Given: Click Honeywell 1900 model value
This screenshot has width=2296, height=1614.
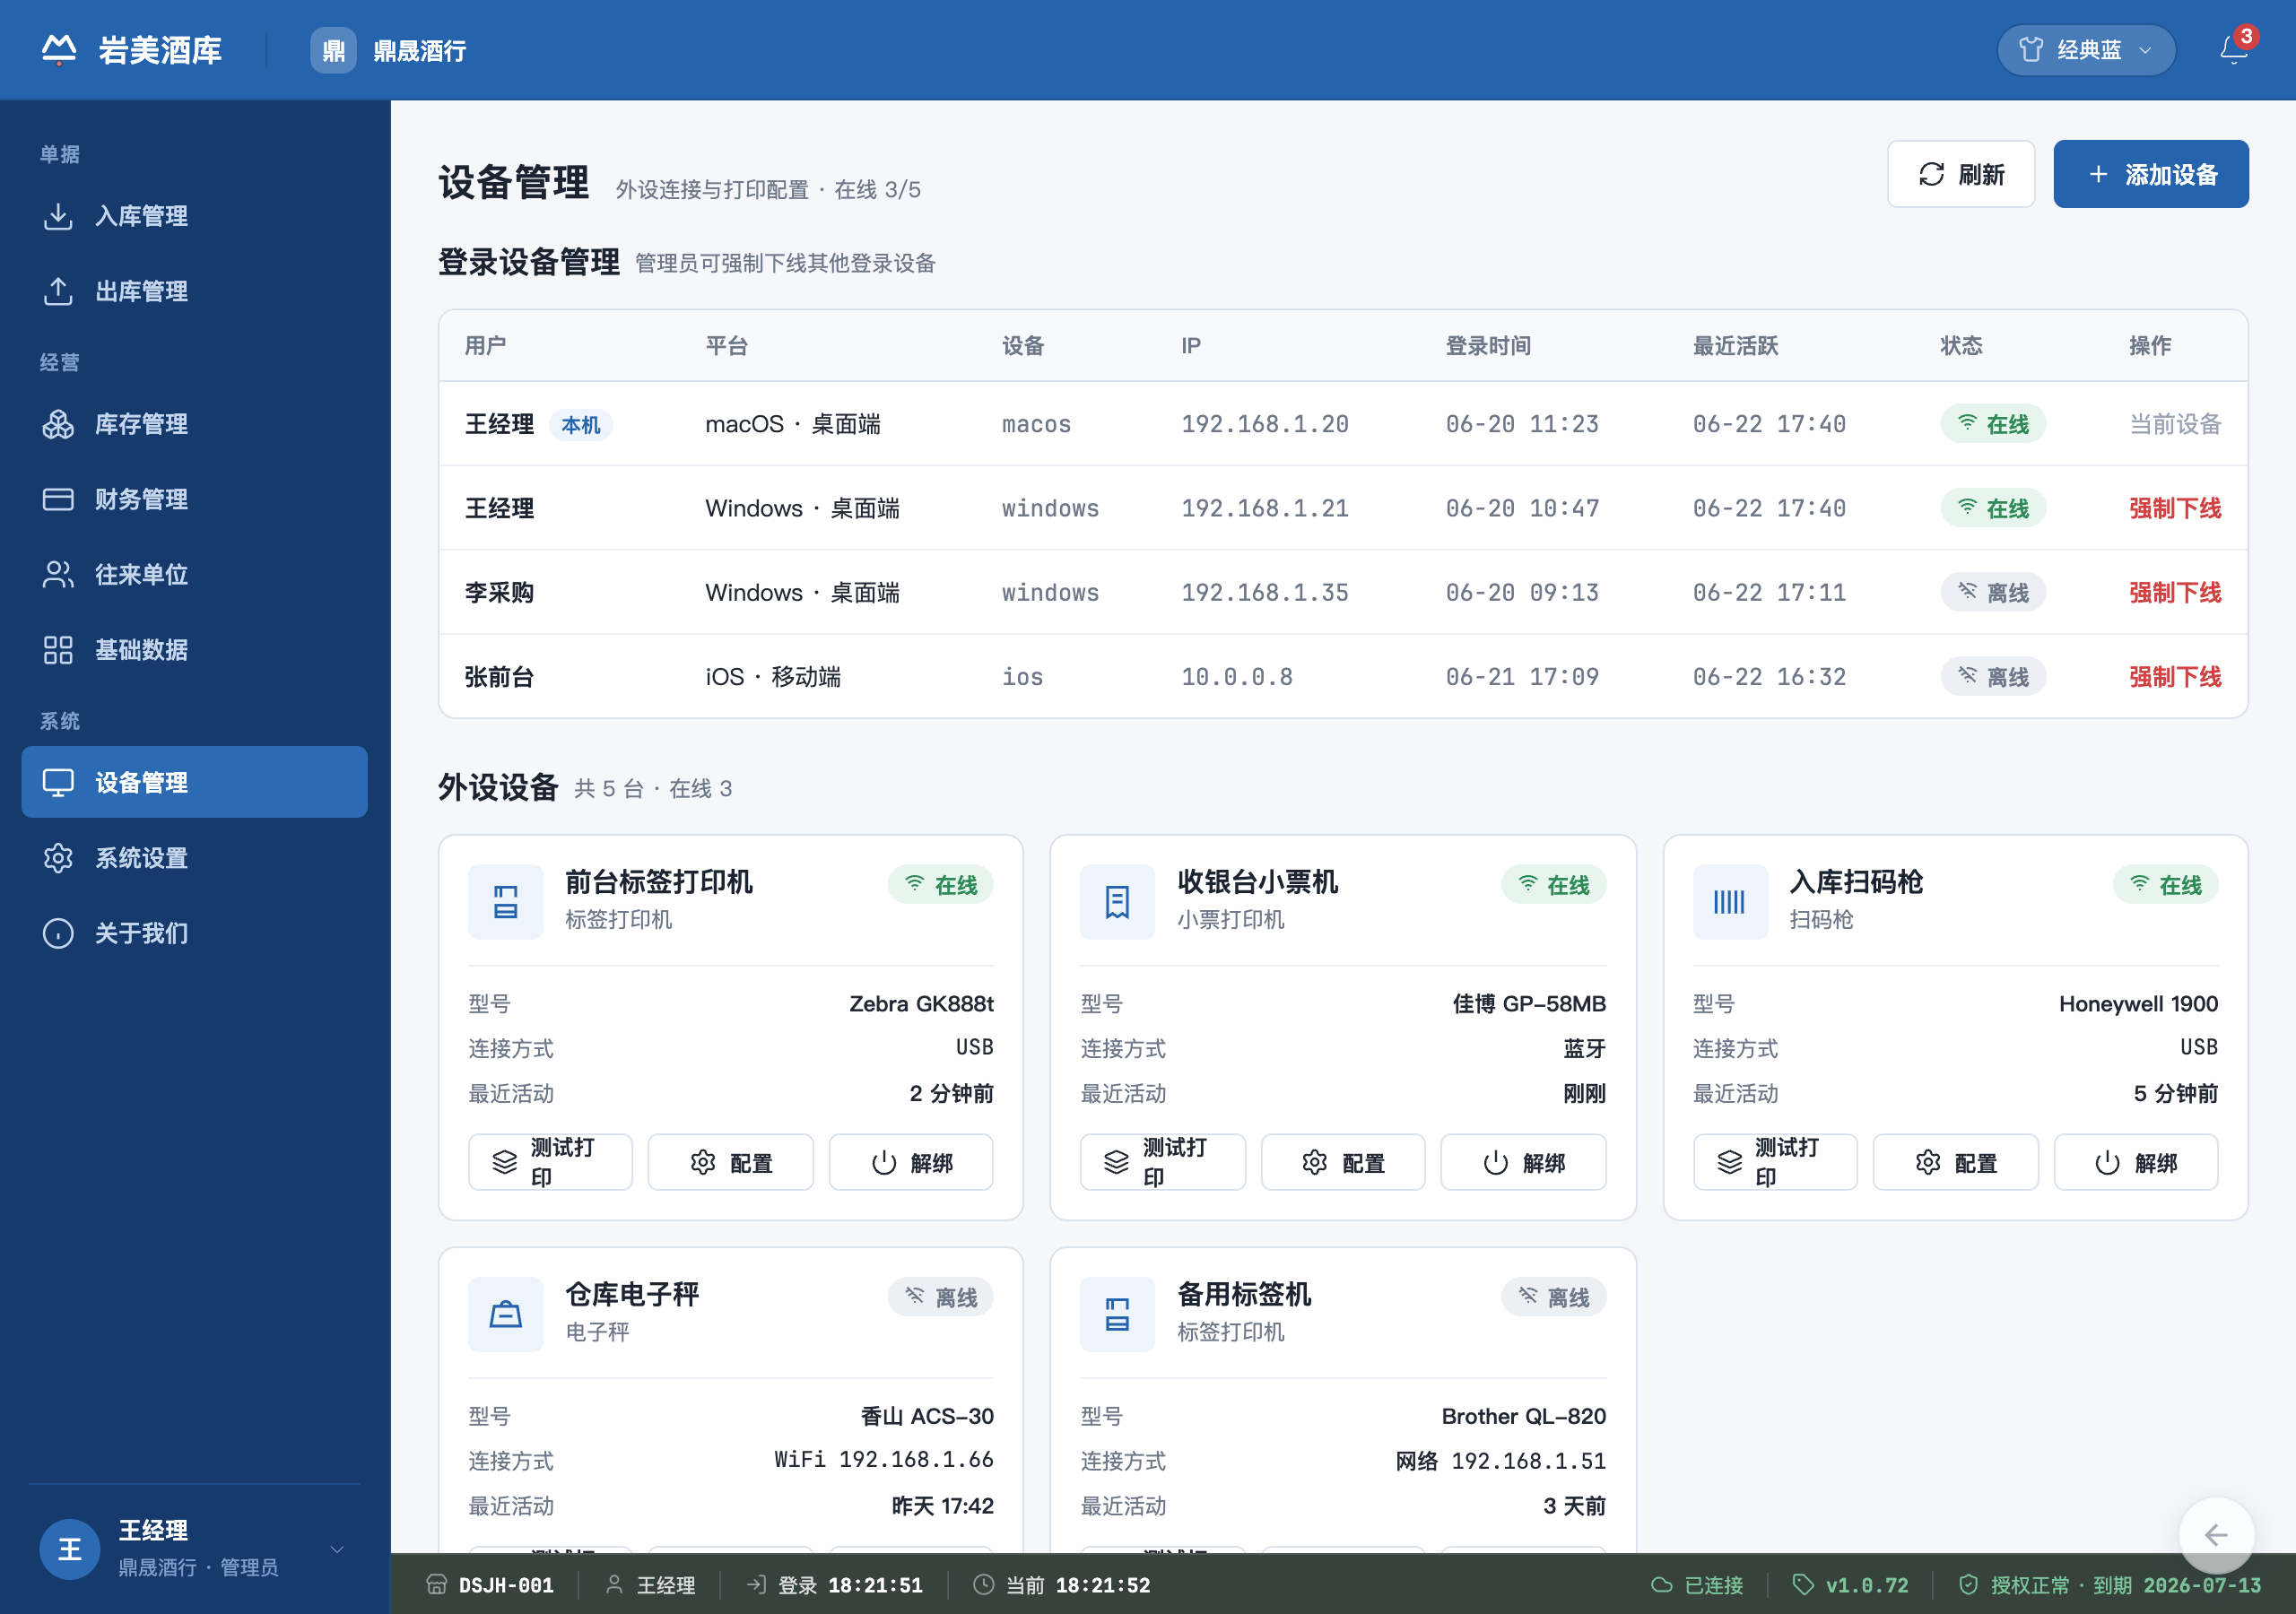Looking at the screenshot, I should 2138,1004.
